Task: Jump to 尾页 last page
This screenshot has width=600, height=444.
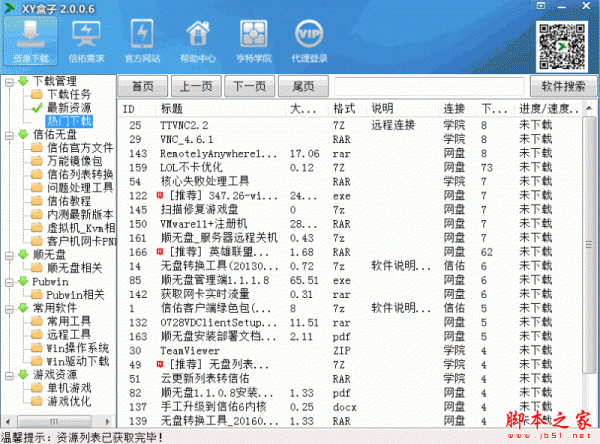Action: 303,86
